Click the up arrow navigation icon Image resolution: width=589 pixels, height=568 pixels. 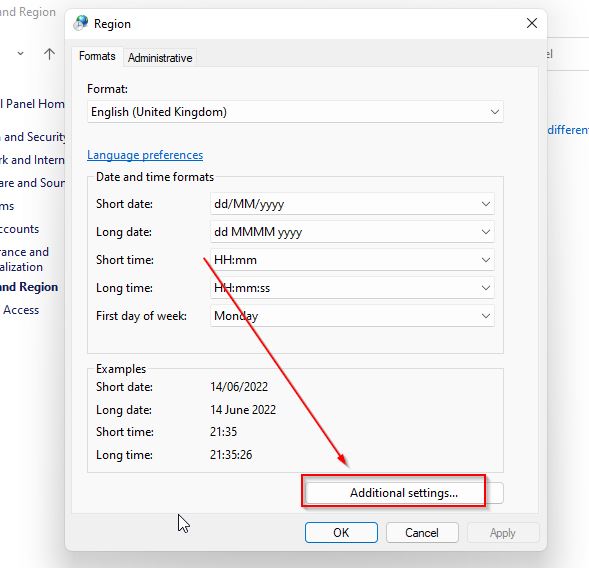(49, 54)
